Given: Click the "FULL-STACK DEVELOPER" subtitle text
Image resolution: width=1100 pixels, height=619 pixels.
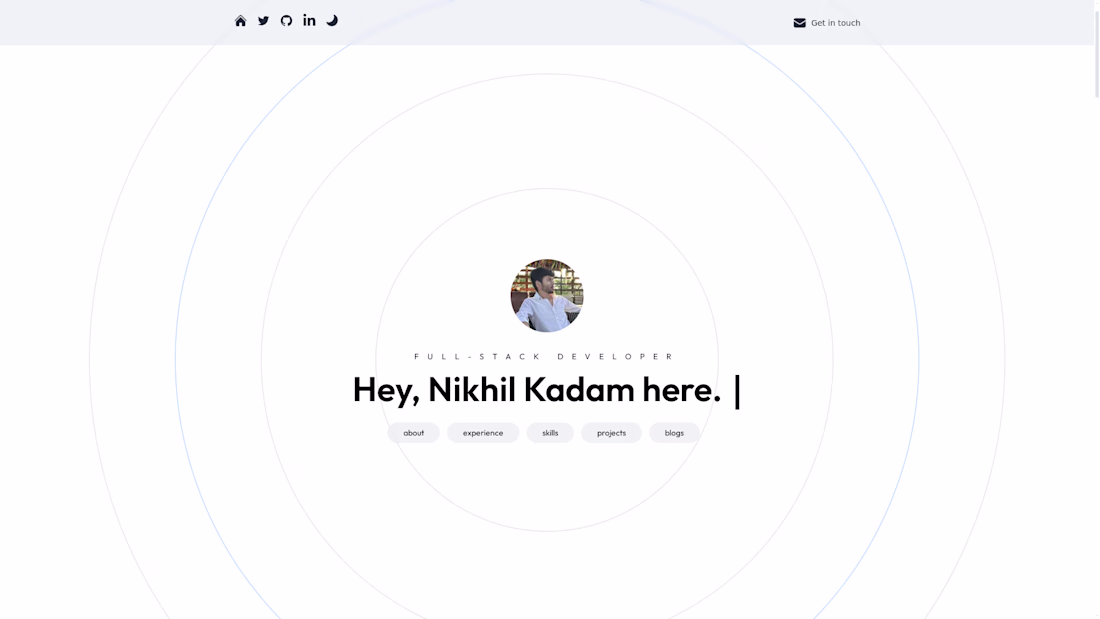Looking at the screenshot, I should pos(546,357).
